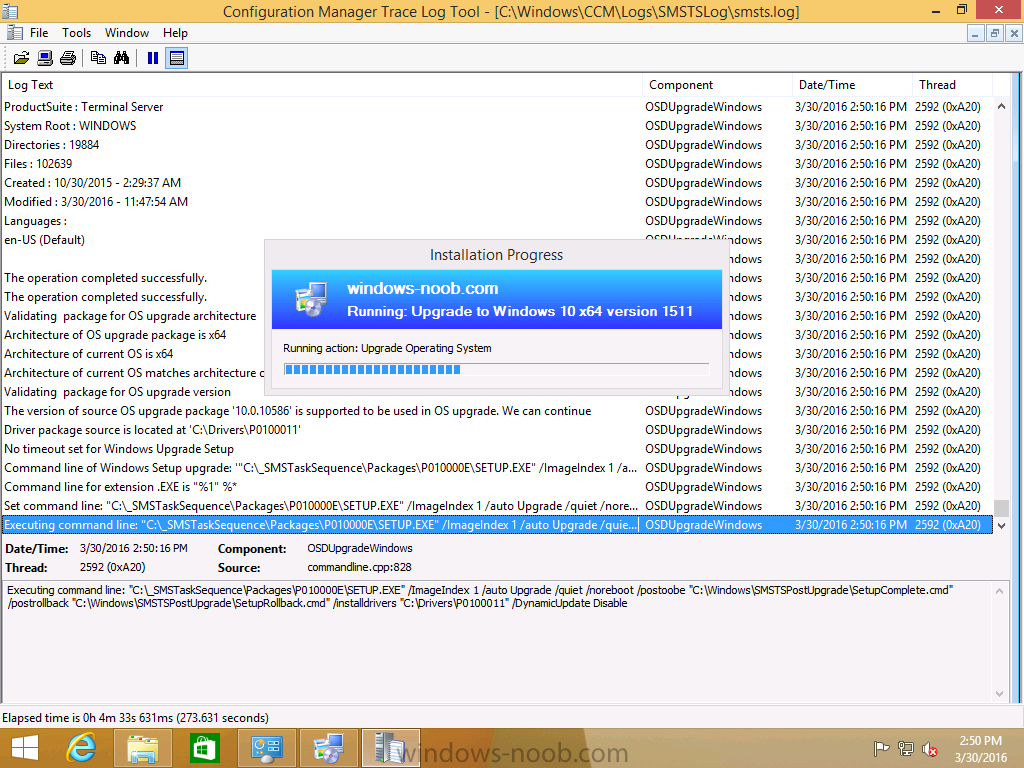Select row starting 'Set command line:'

[498, 505]
